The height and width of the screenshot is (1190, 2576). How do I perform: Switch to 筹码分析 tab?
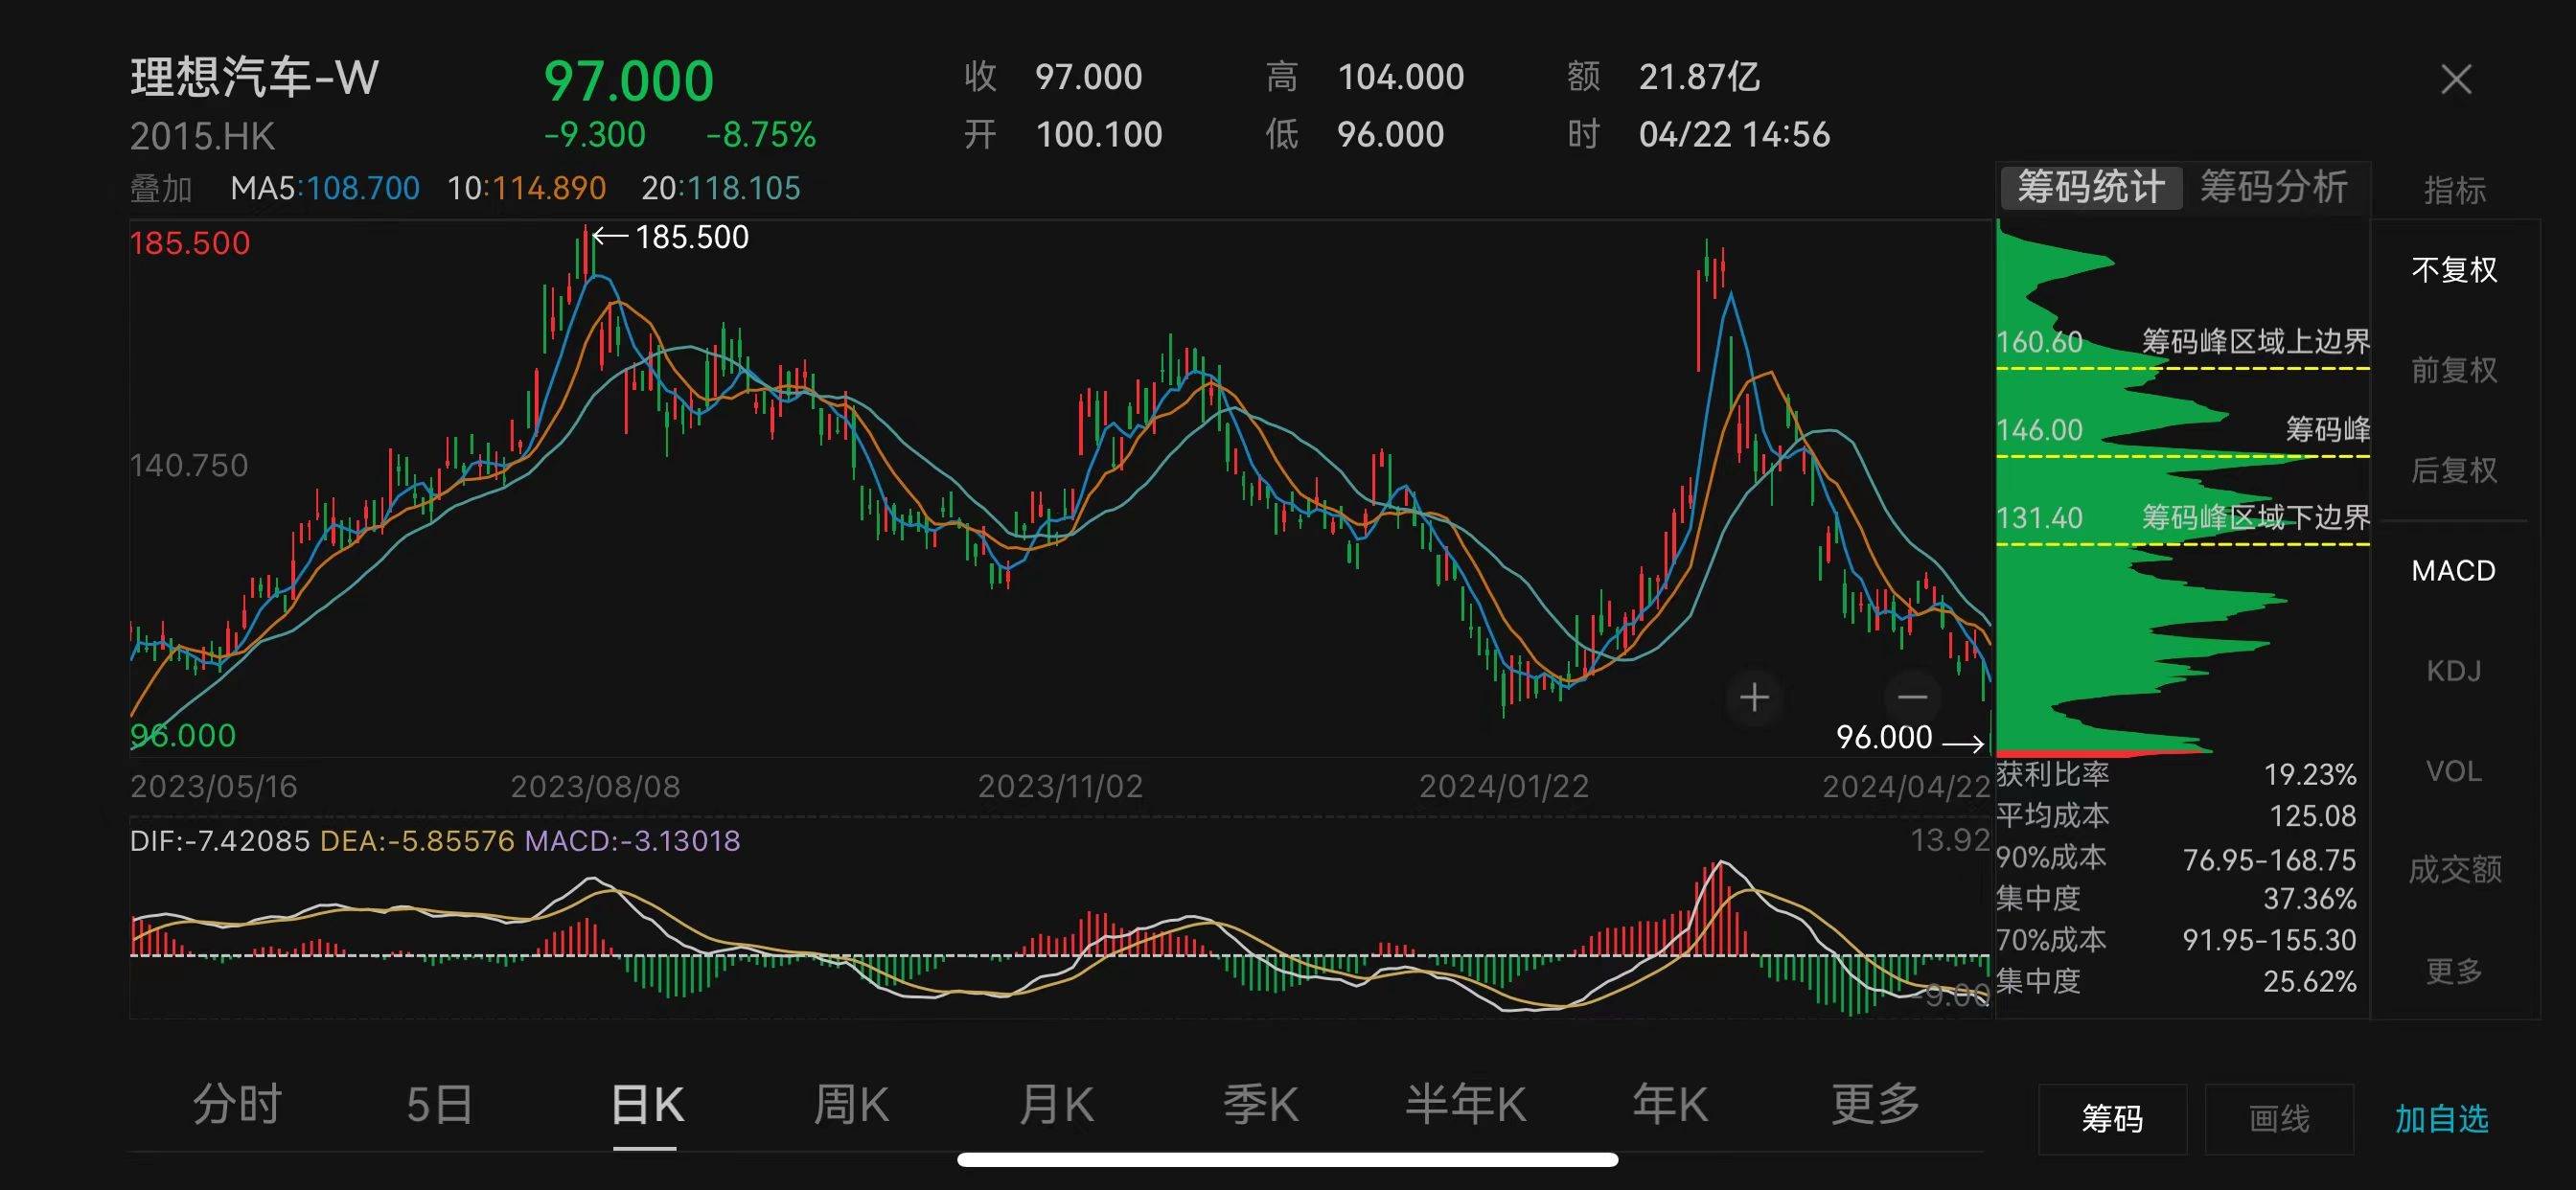[2273, 187]
